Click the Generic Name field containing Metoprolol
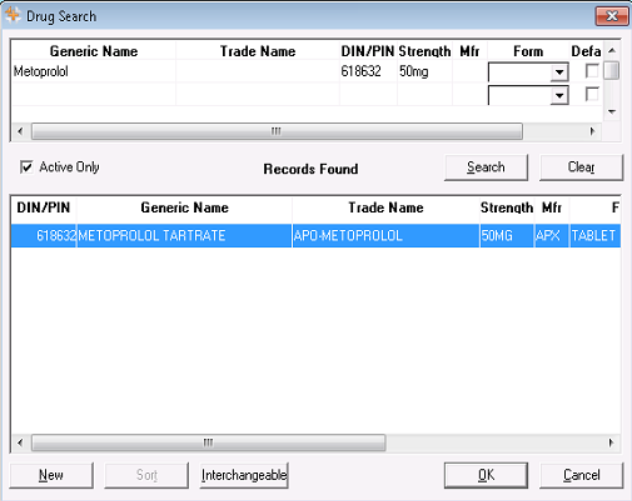This screenshot has width=632, height=501. [93, 72]
